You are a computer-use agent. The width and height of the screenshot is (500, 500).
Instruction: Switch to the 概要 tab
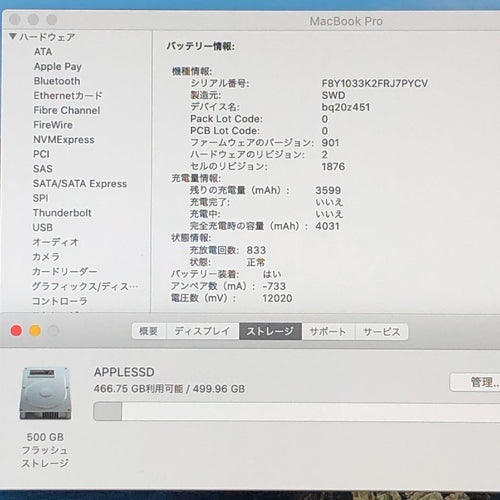tap(149, 331)
